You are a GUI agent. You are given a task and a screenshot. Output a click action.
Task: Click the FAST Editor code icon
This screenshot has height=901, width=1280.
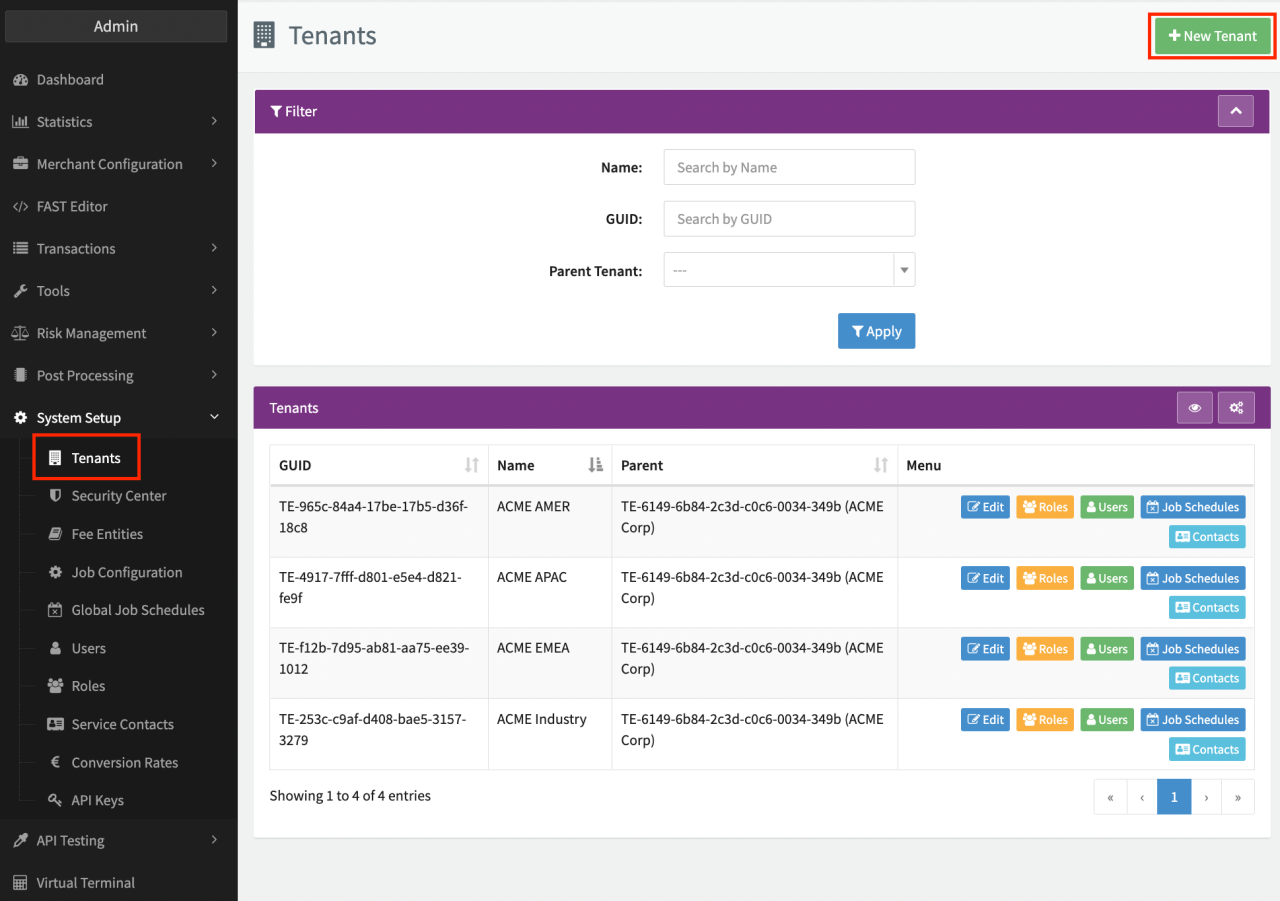point(20,207)
